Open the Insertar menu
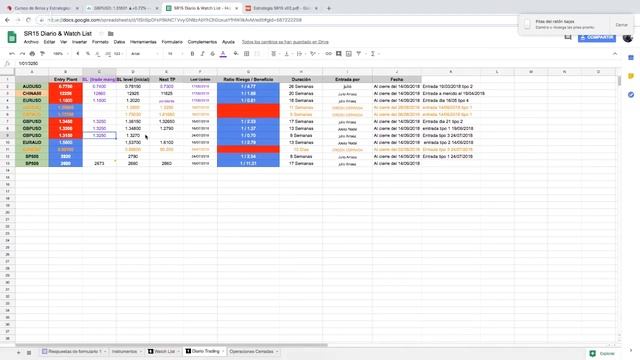This screenshot has height=360, width=640. point(79,42)
